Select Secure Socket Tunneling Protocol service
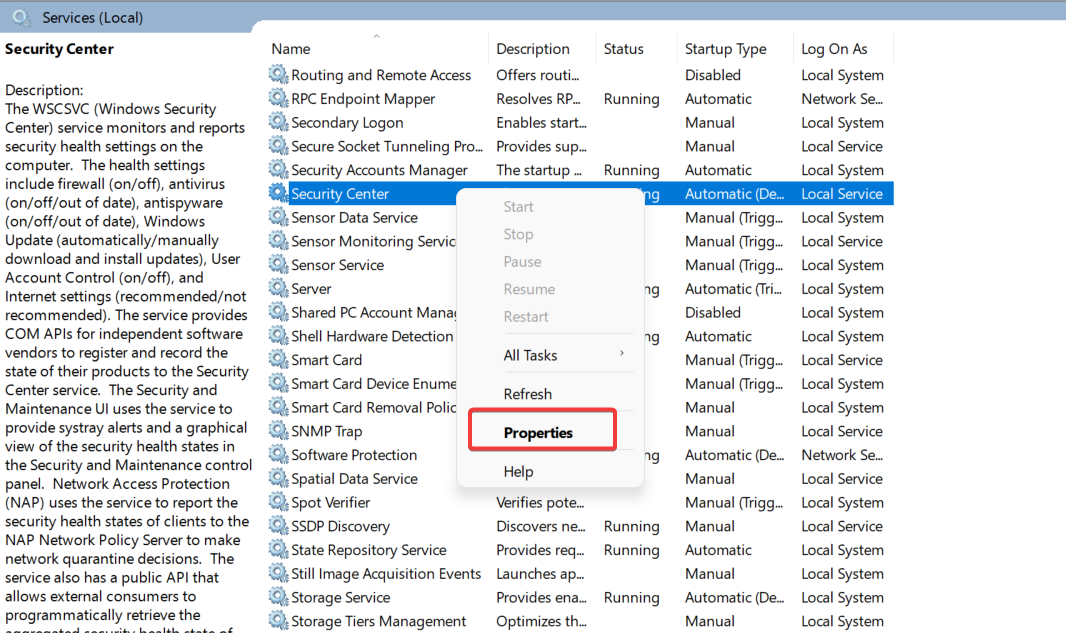Image resolution: width=1066 pixels, height=633 pixels. pos(387,146)
